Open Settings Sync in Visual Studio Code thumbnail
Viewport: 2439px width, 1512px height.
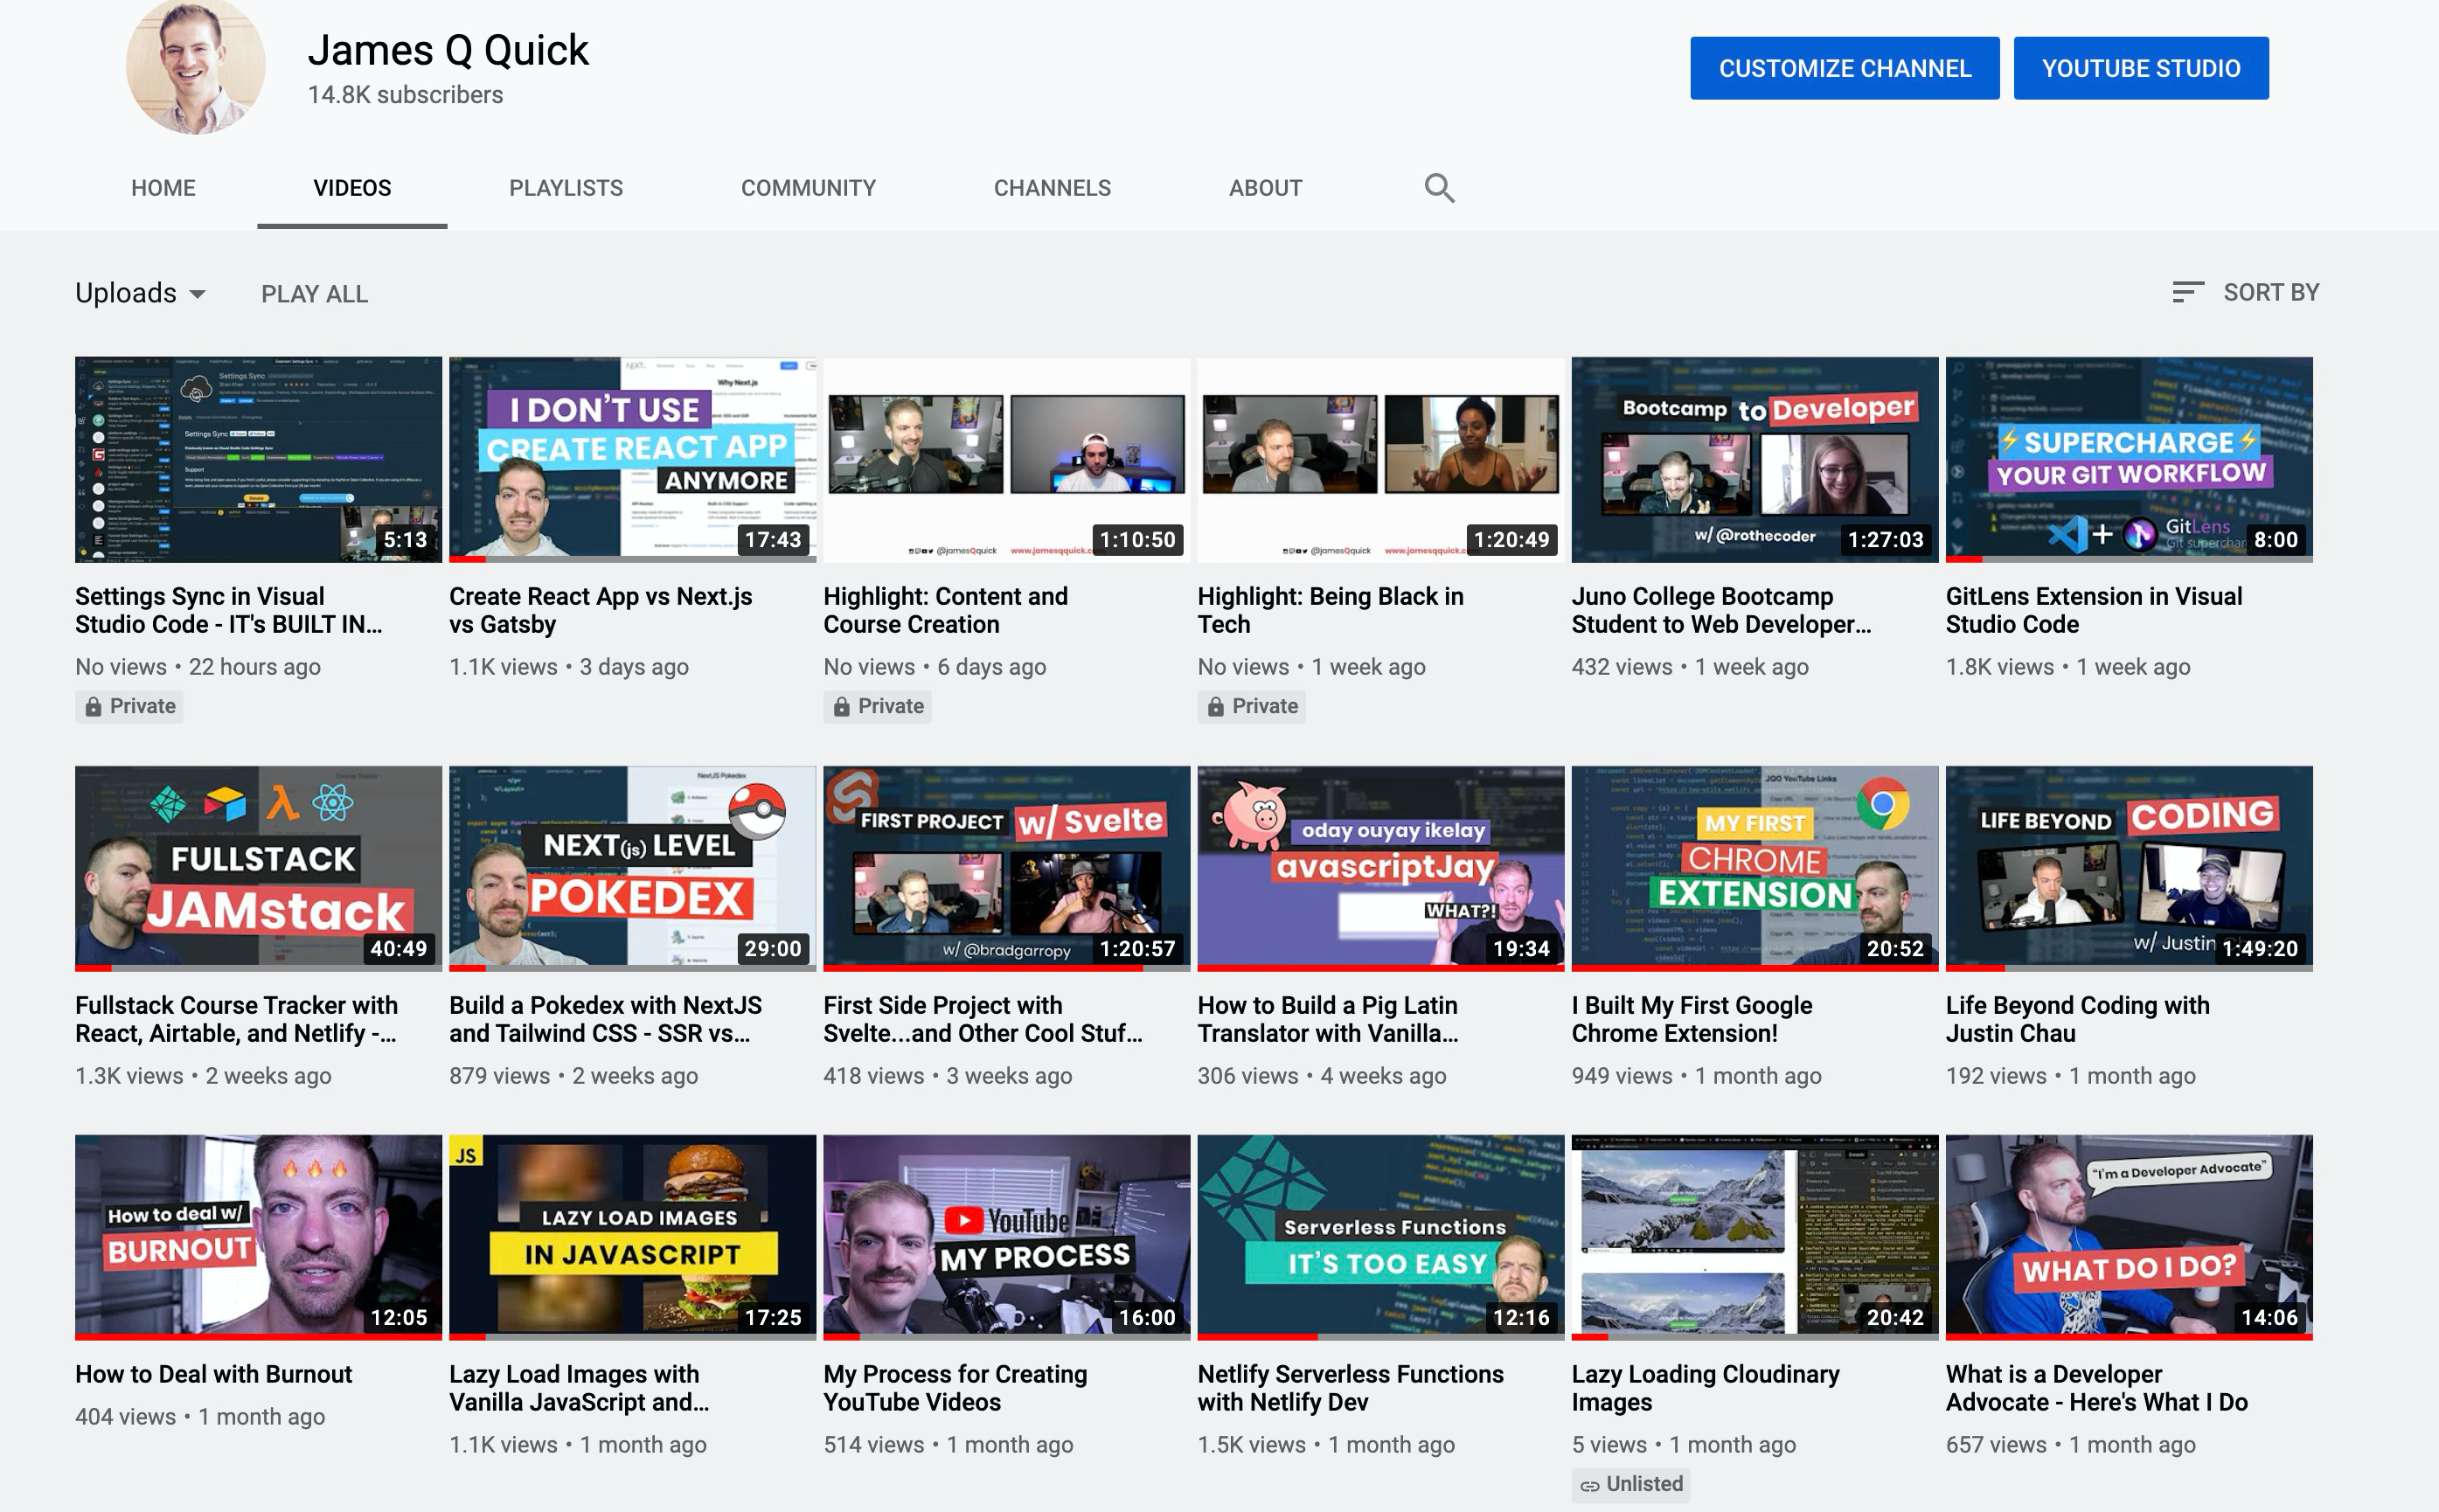tap(258, 460)
